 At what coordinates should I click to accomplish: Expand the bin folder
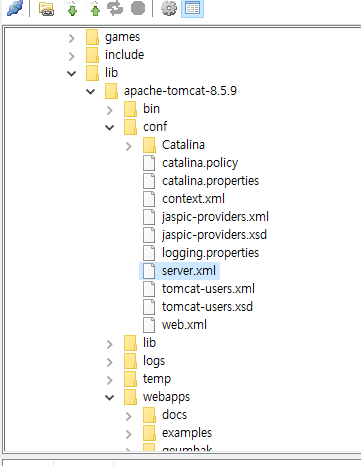click(109, 110)
